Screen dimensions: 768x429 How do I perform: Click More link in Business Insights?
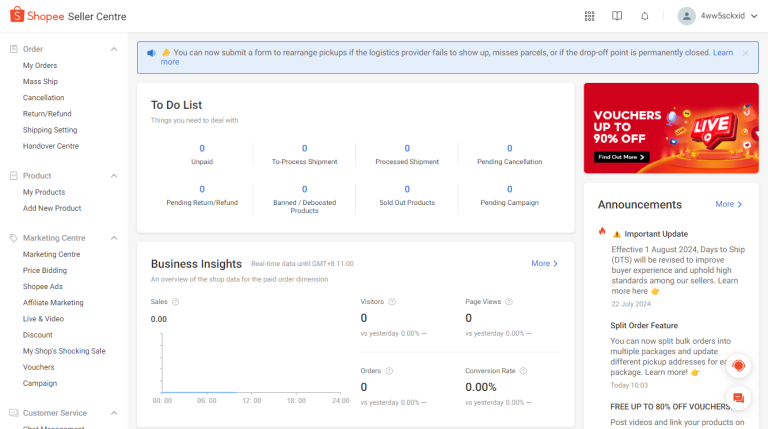[544, 263]
